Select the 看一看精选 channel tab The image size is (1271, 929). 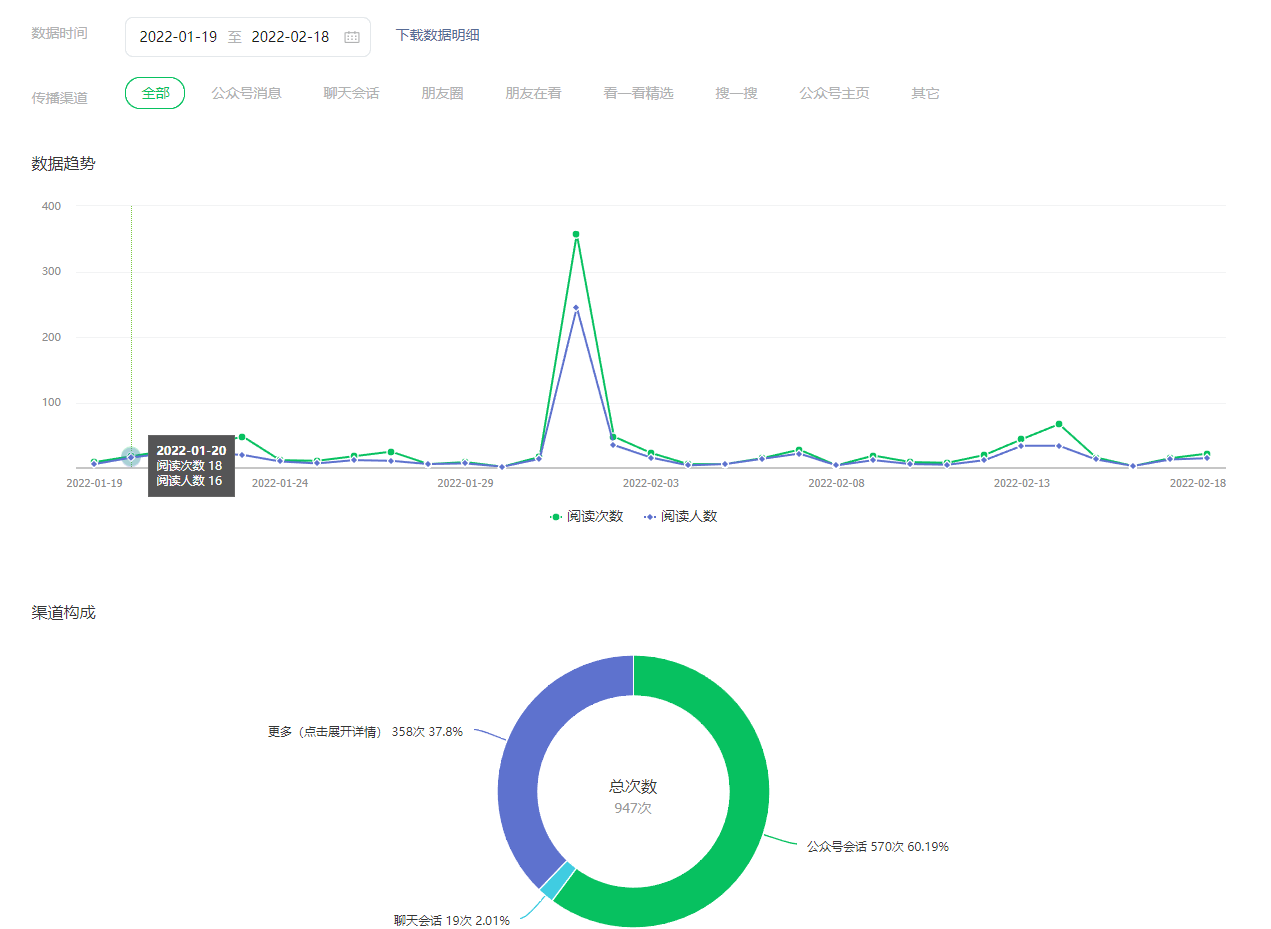[638, 93]
